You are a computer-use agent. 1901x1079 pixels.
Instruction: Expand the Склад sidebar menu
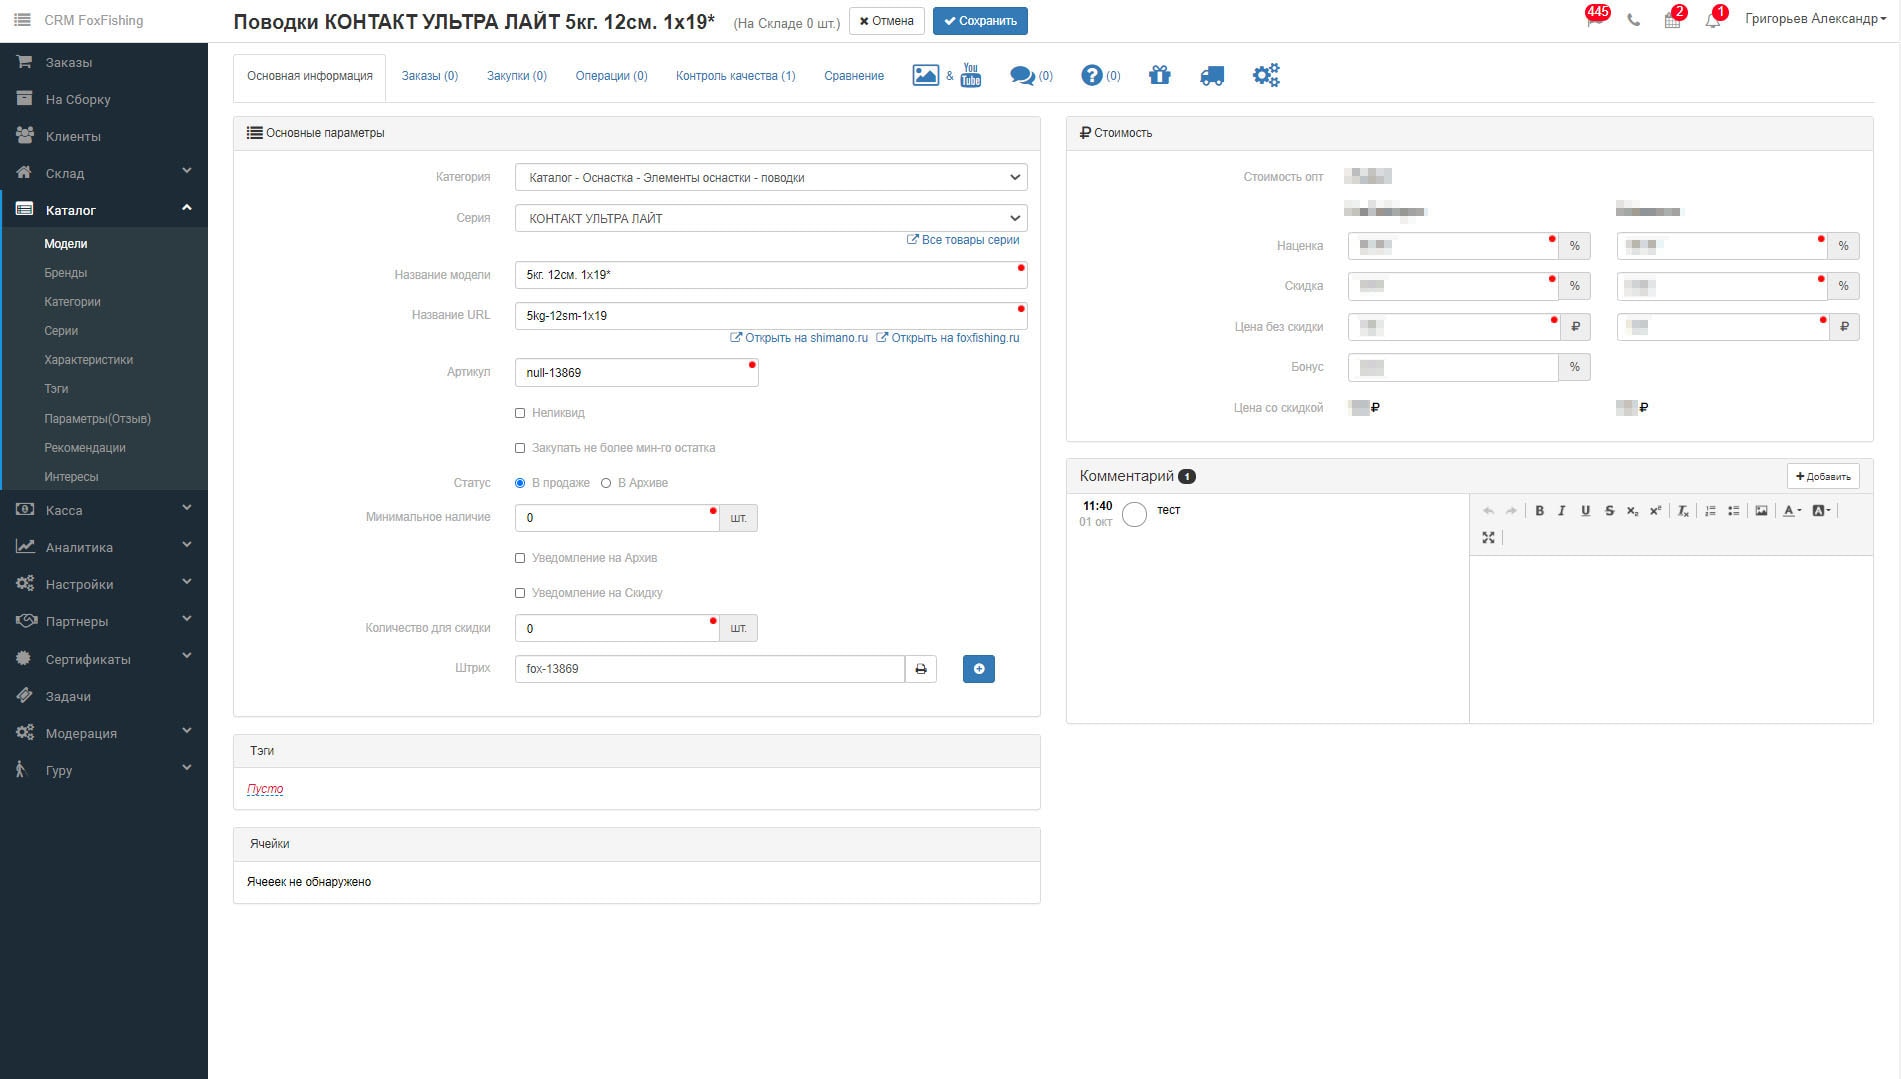click(x=104, y=173)
